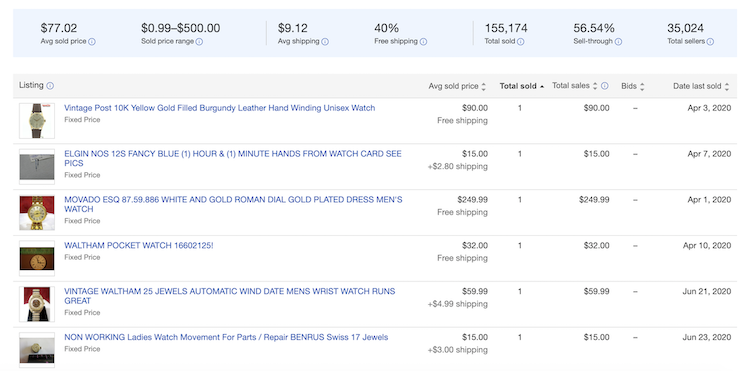The height and width of the screenshot is (371, 749).
Task: Click the +$2.80 shipping text
Action: (458, 166)
